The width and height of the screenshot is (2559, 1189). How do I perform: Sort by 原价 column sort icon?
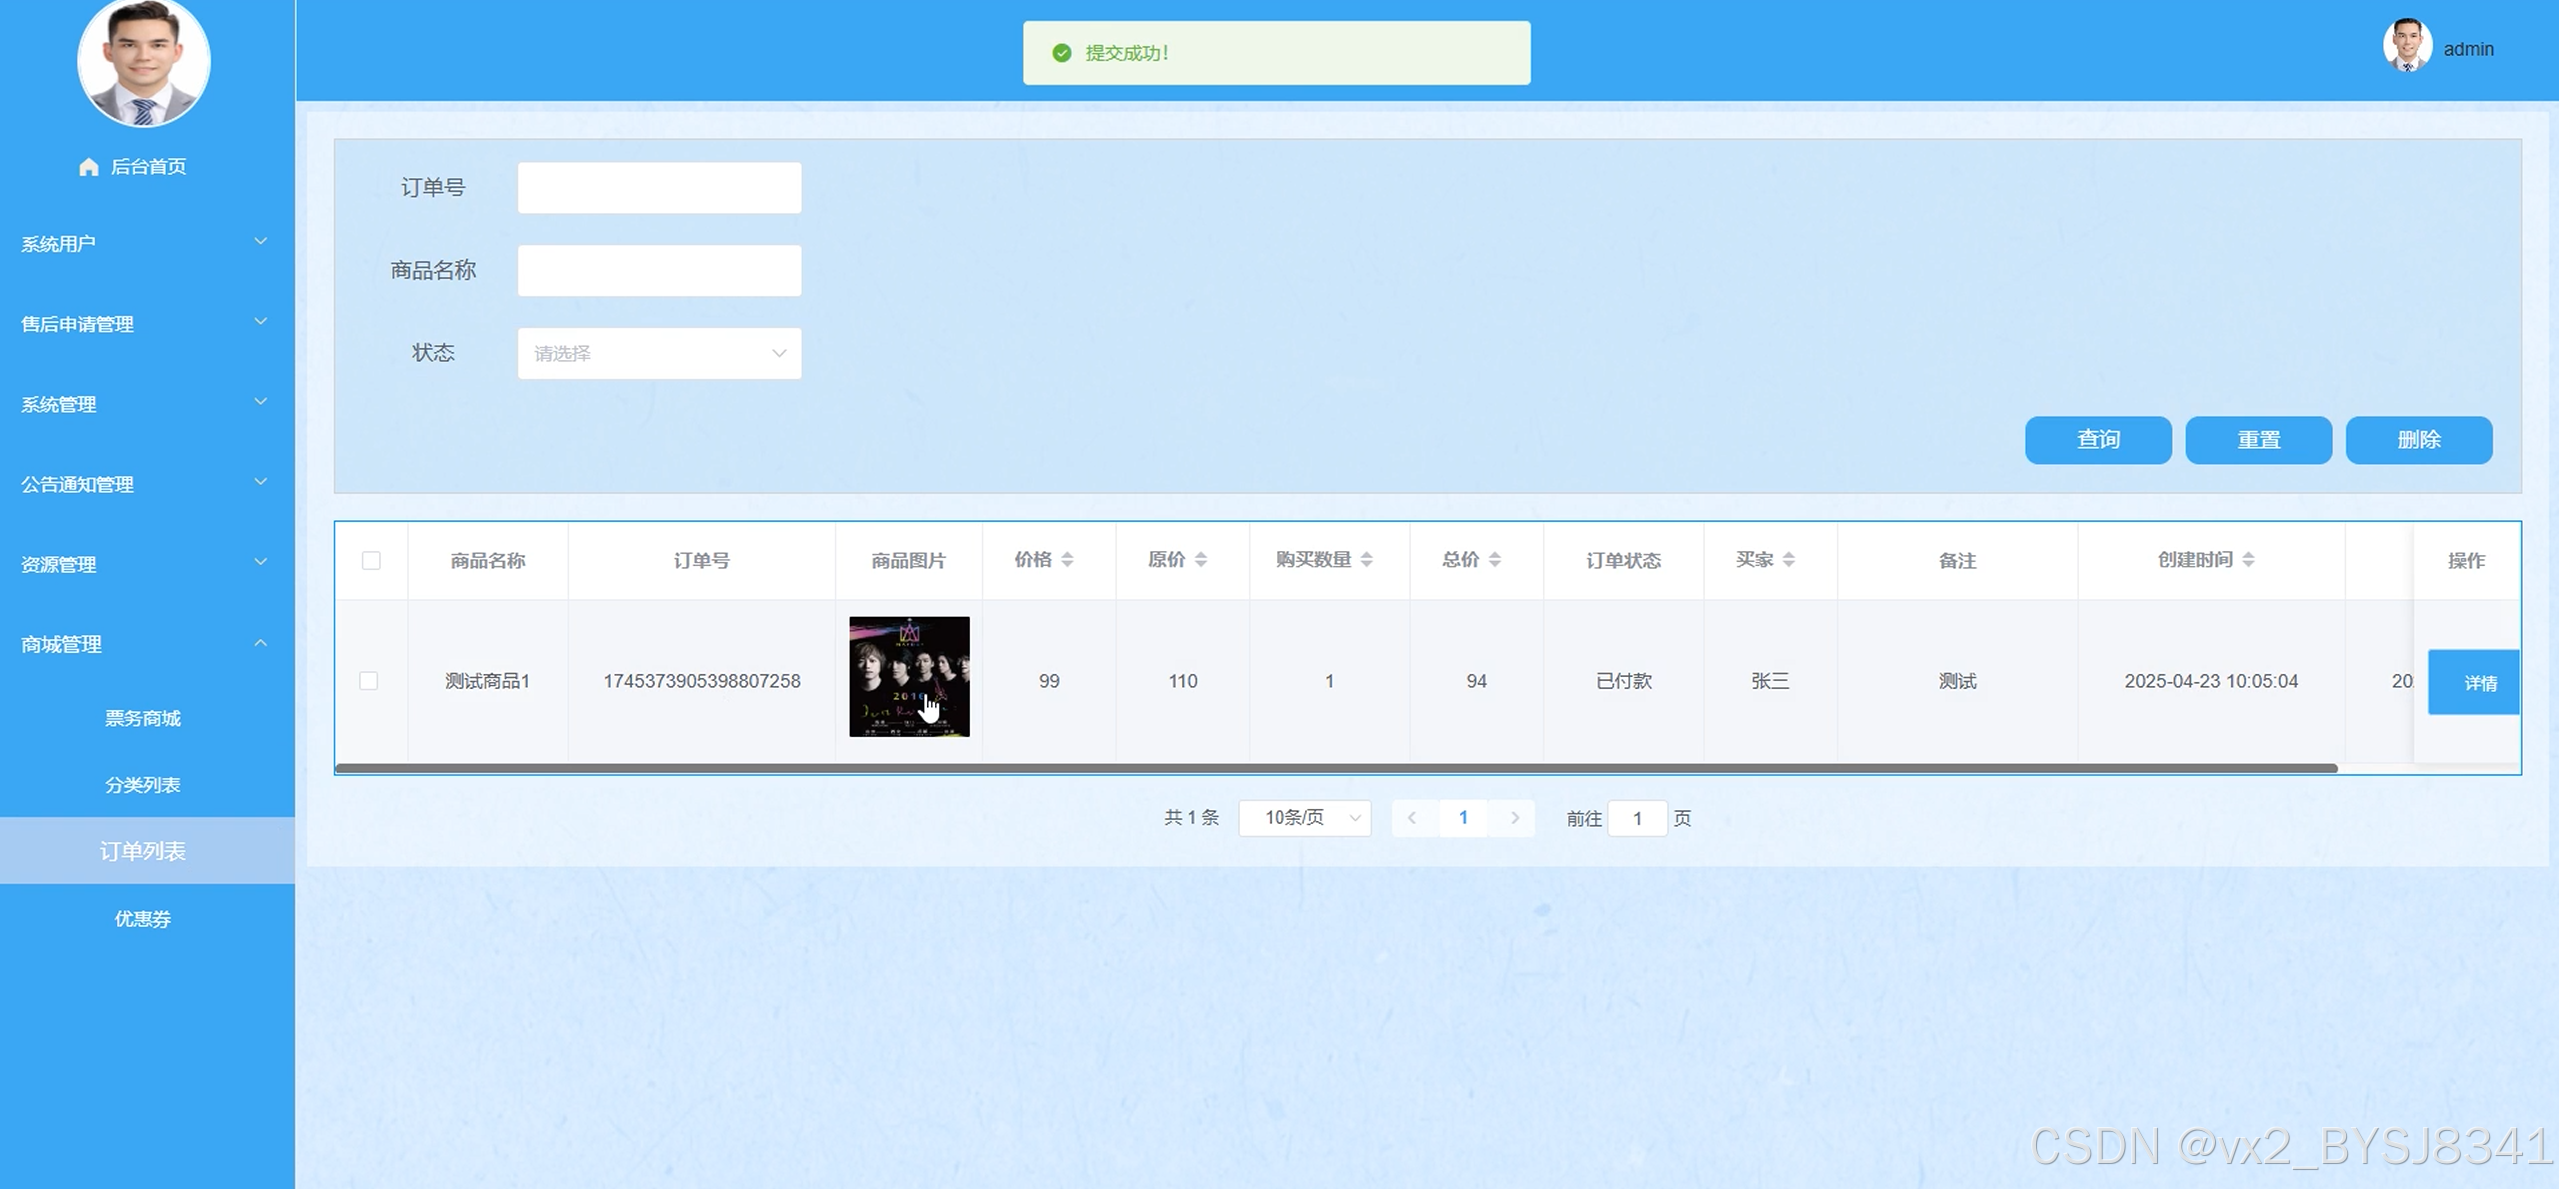click(x=1201, y=560)
